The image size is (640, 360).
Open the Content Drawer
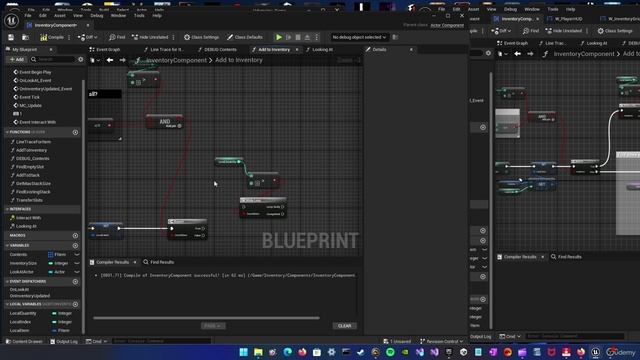[24, 341]
